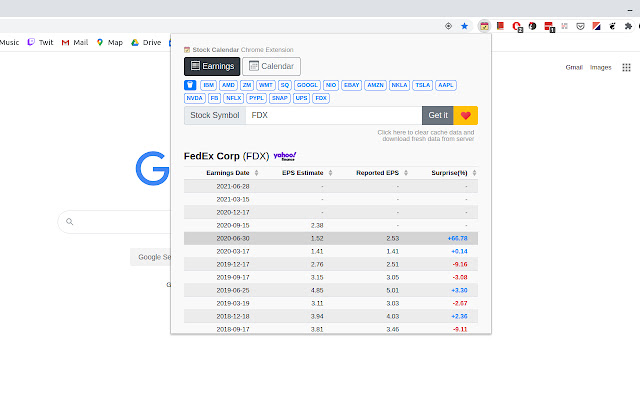Open the black circular lightning extension icon
The height and width of the screenshot is (400, 640).
(x=532, y=26)
